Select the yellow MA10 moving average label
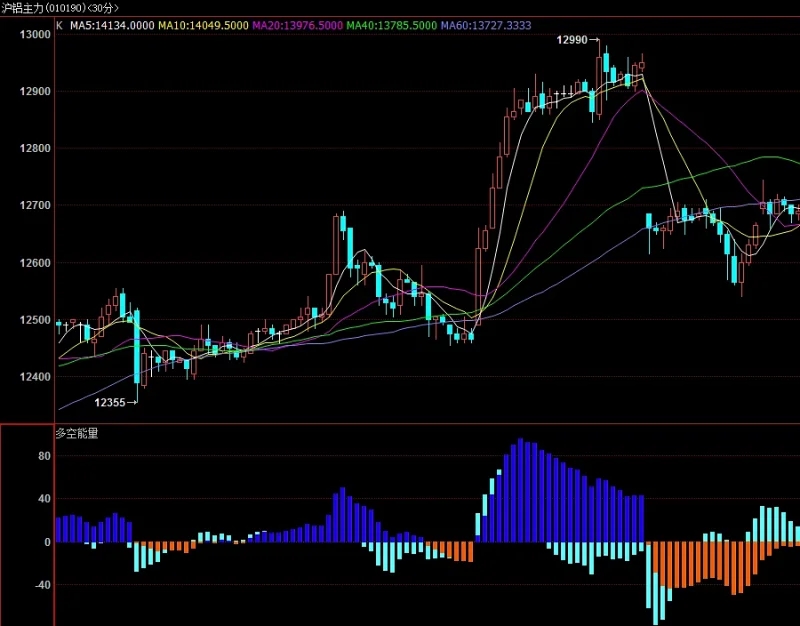 tap(204, 26)
